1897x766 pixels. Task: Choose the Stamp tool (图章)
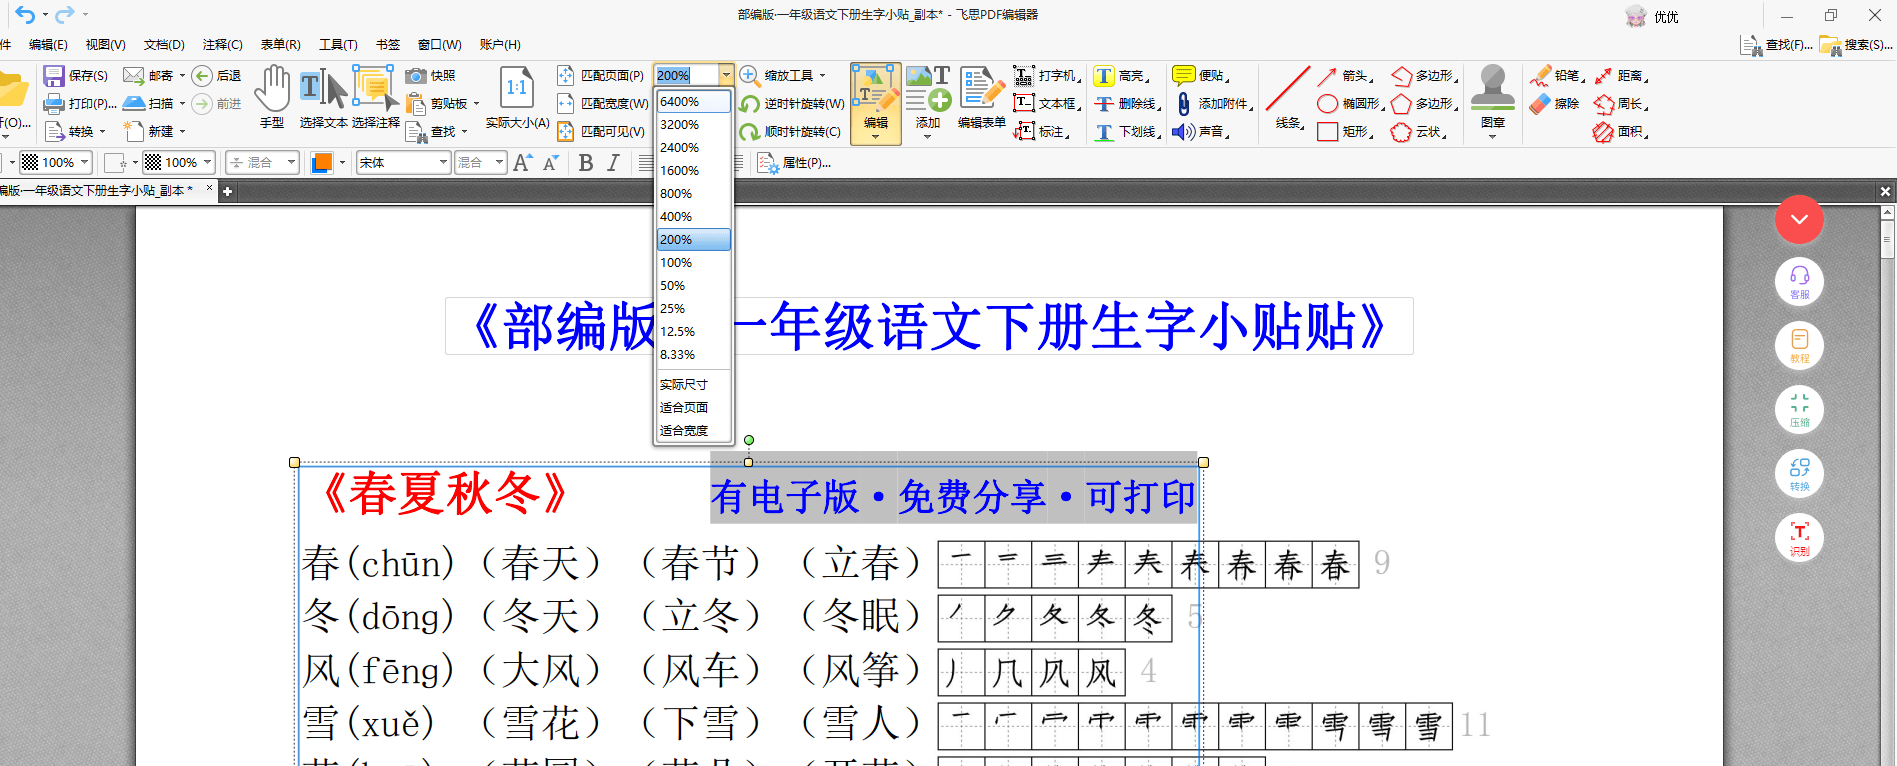tap(1492, 97)
